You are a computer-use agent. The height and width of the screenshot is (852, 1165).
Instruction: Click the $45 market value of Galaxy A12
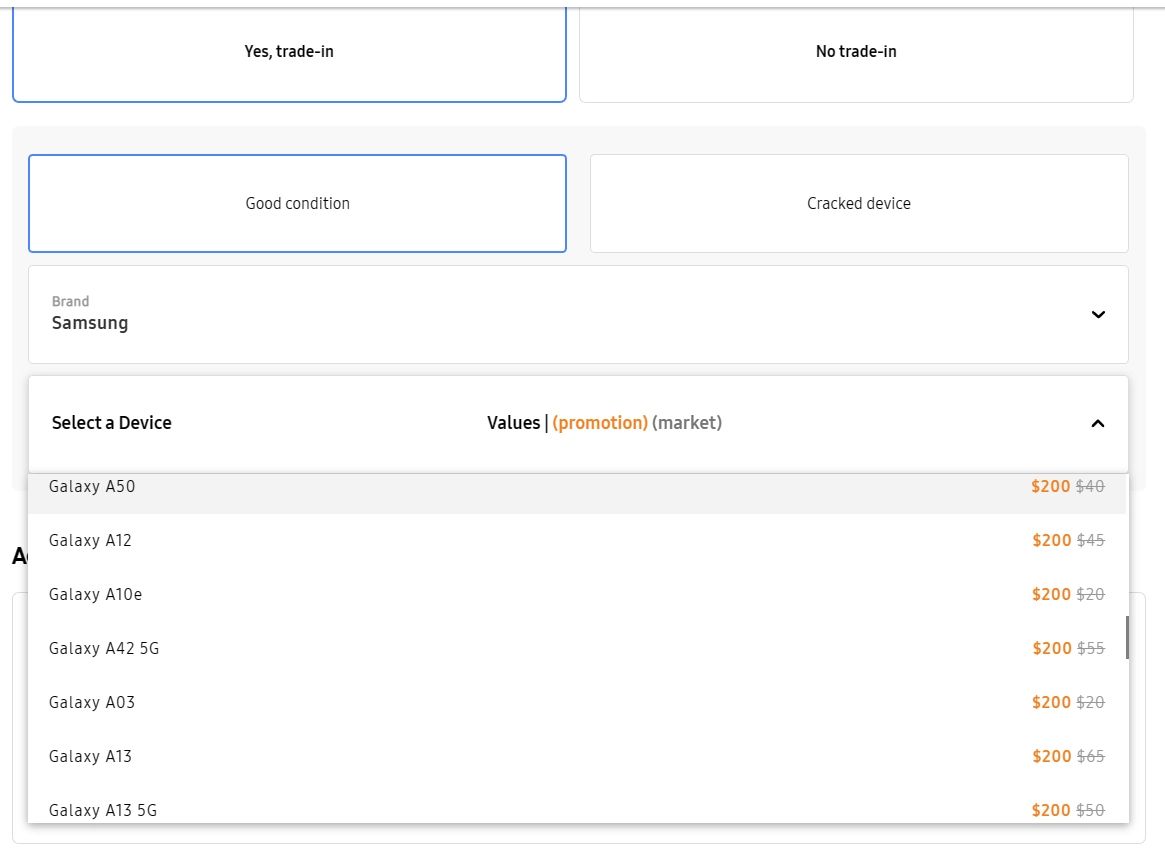[1090, 540]
